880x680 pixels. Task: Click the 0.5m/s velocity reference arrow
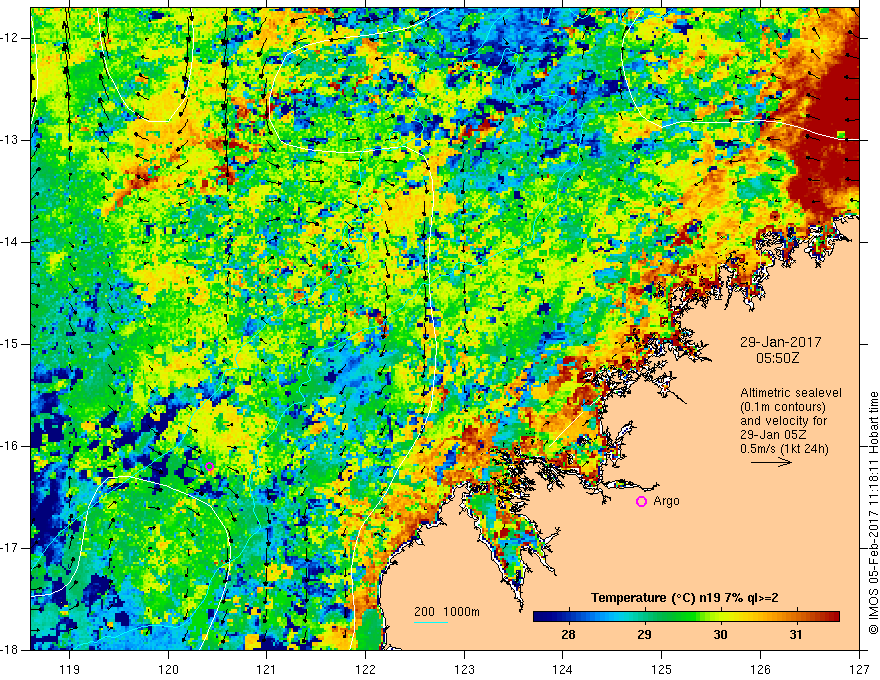click(x=771, y=463)
